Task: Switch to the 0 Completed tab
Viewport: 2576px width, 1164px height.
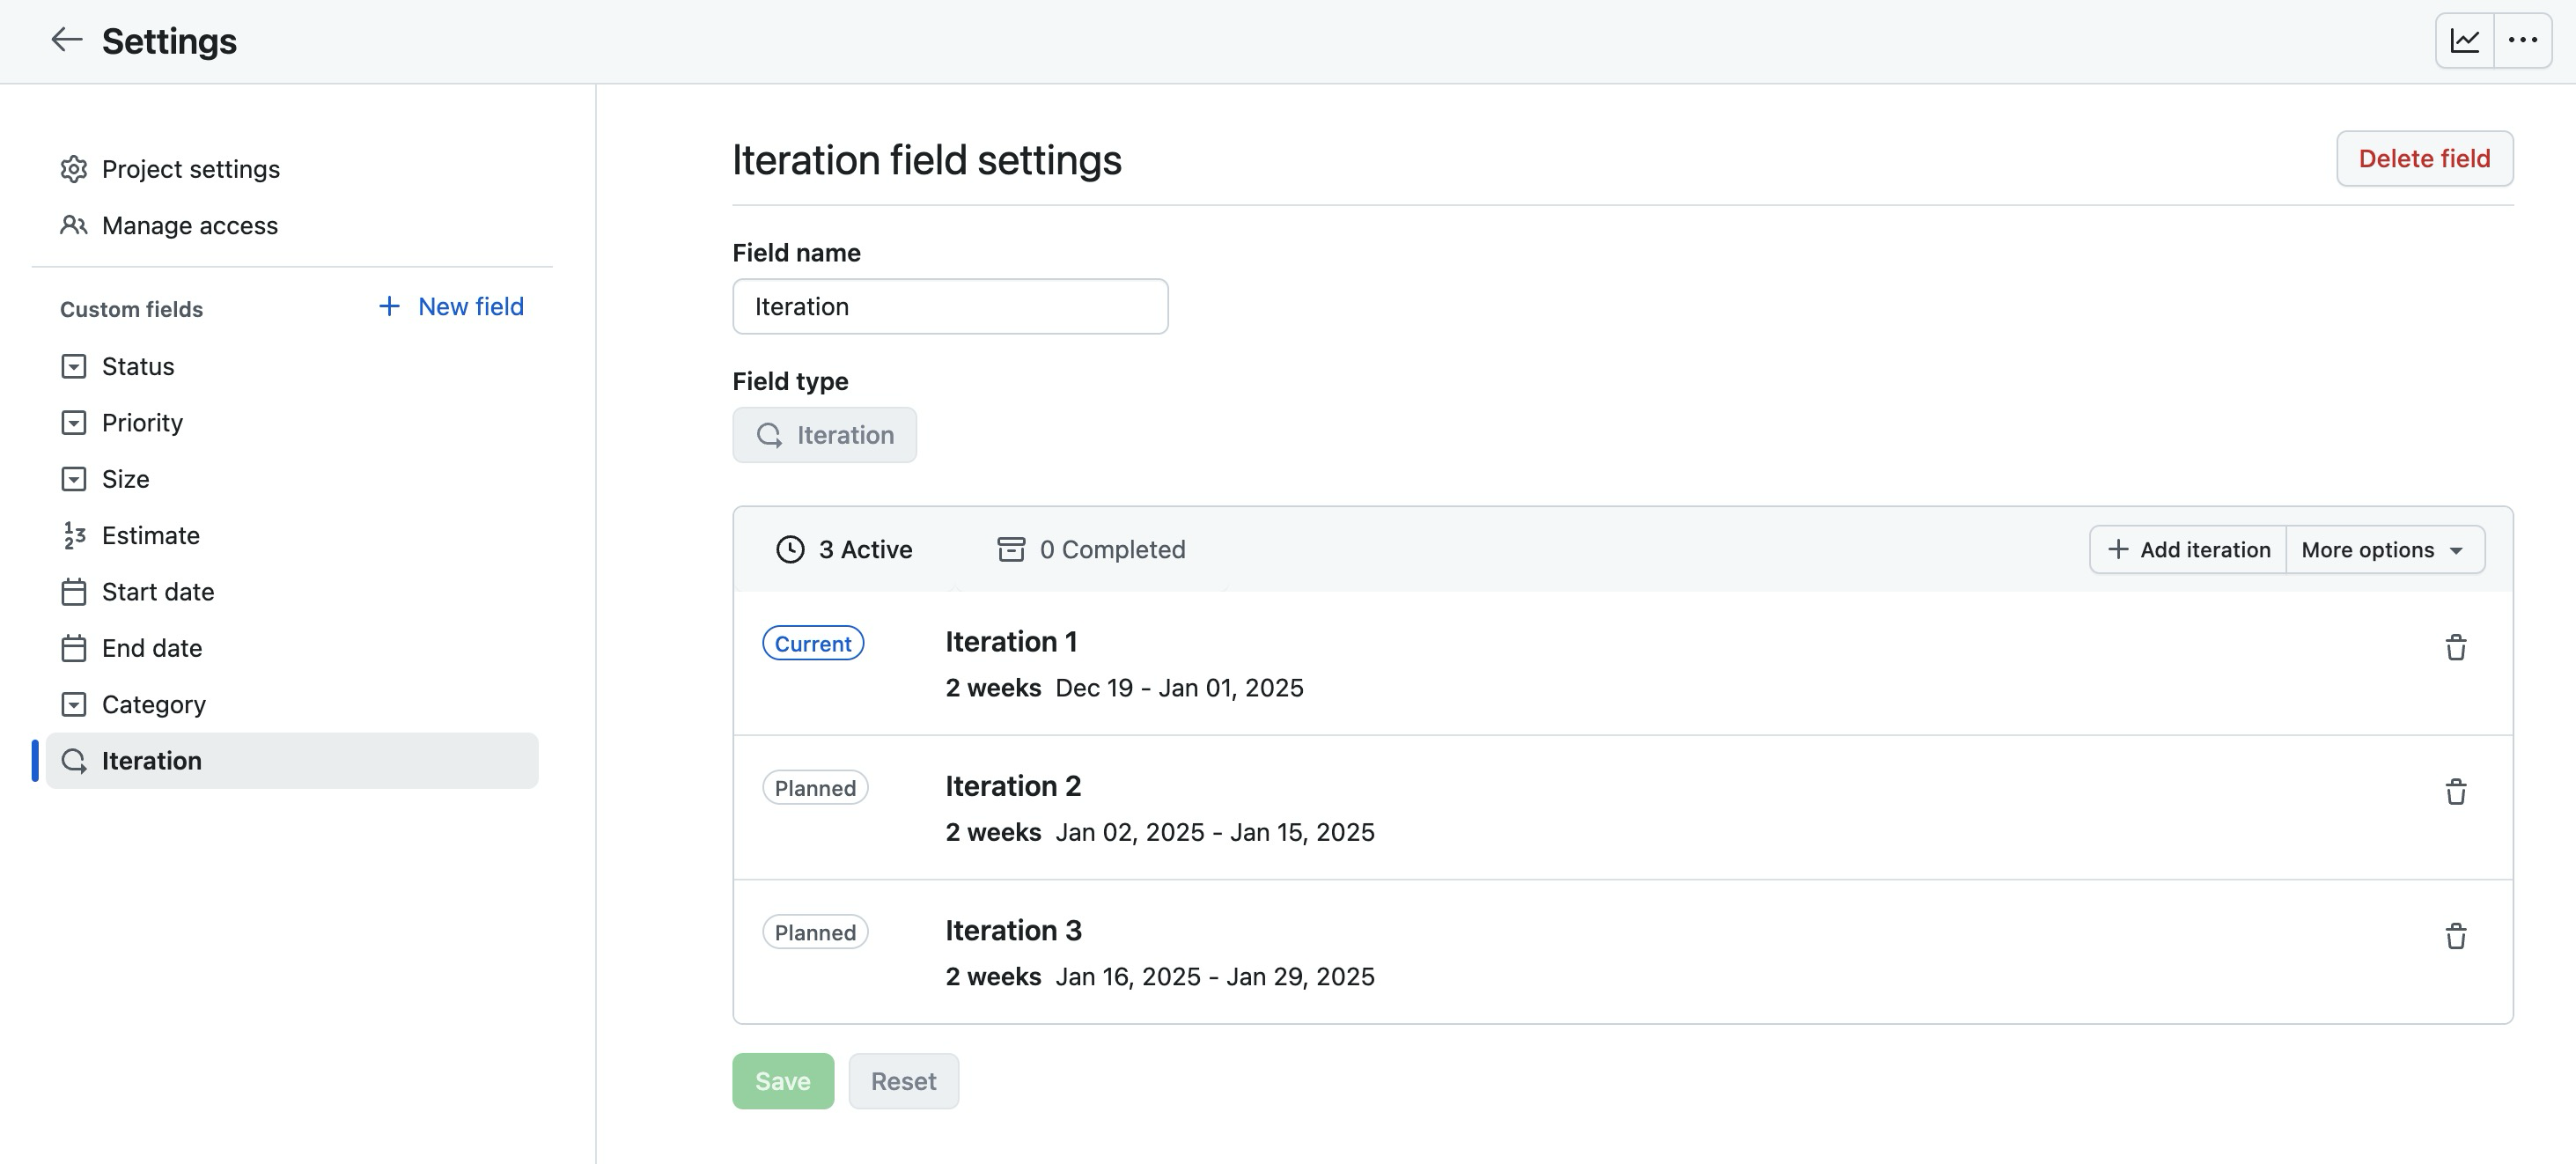Action: 1091,549
